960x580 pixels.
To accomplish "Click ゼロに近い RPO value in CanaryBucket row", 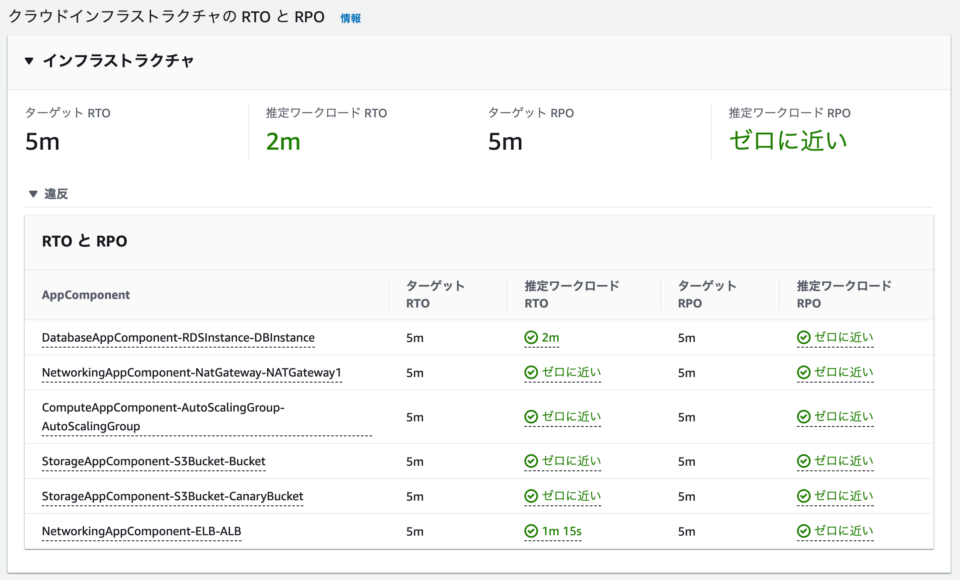I will click(844, 496).
